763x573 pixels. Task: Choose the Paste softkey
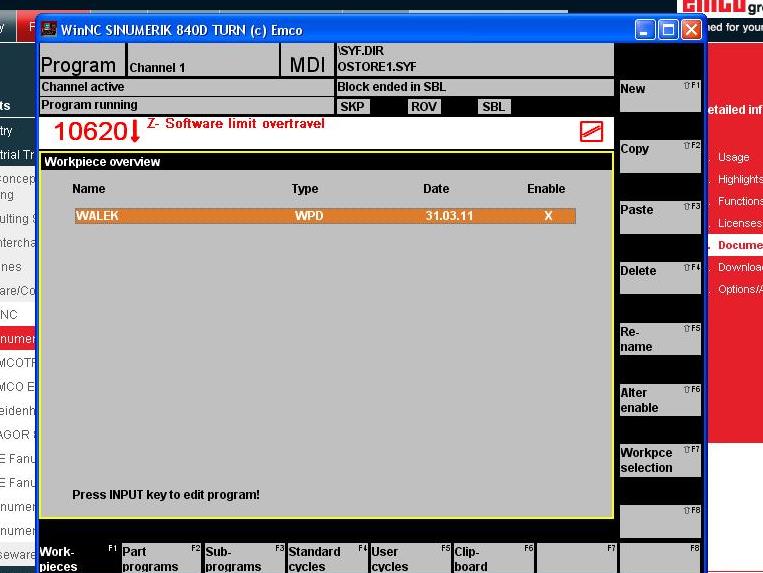[x=660, y=217]
